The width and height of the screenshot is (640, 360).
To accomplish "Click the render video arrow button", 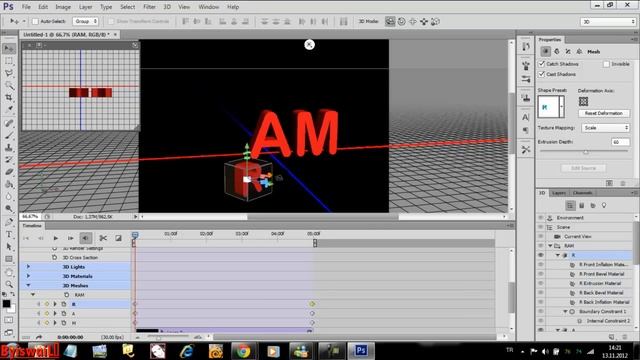I will (39, 337).
